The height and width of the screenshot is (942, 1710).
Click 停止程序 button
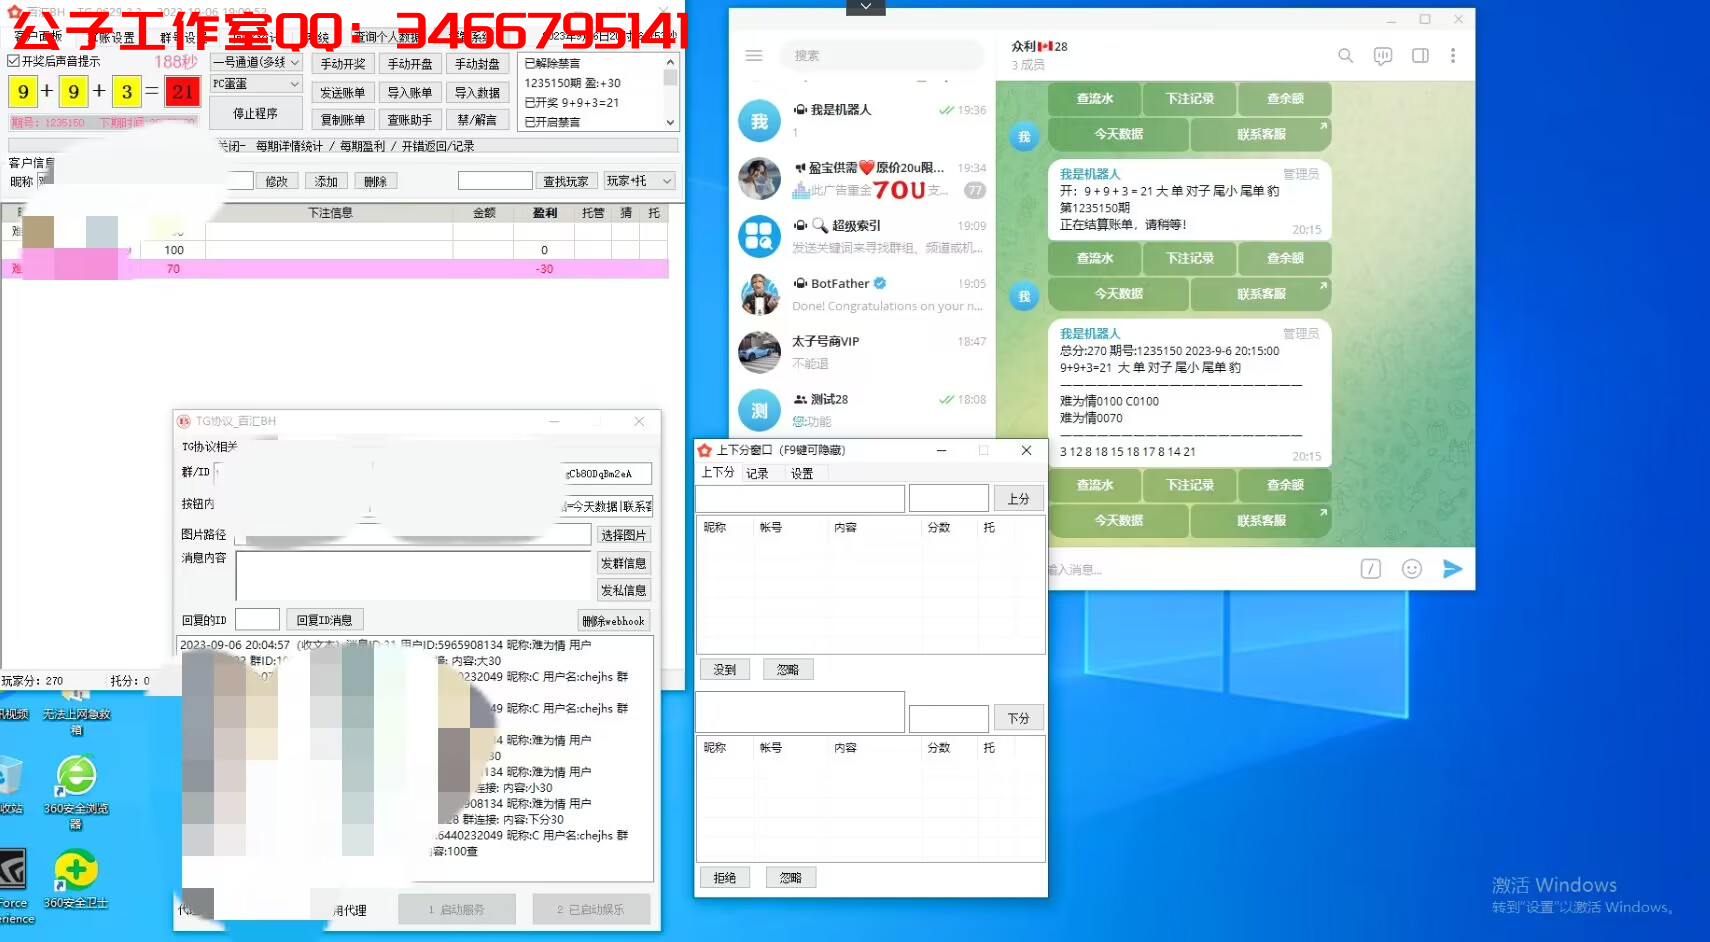tap(255, 114)
